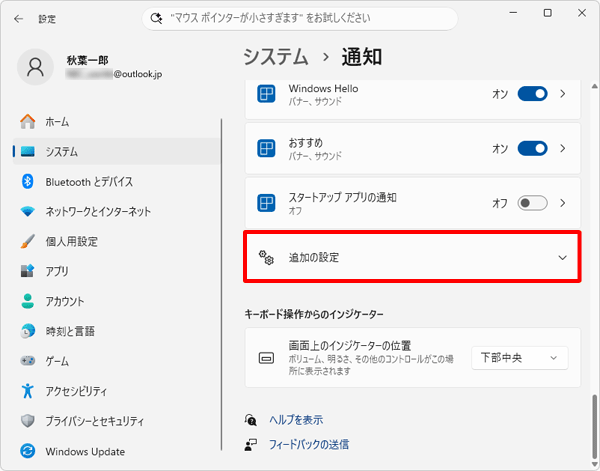The width and height of the screenshot is (600, 471).
Task: Click the プライバシーとセキュリティ label
Action: 95,421
